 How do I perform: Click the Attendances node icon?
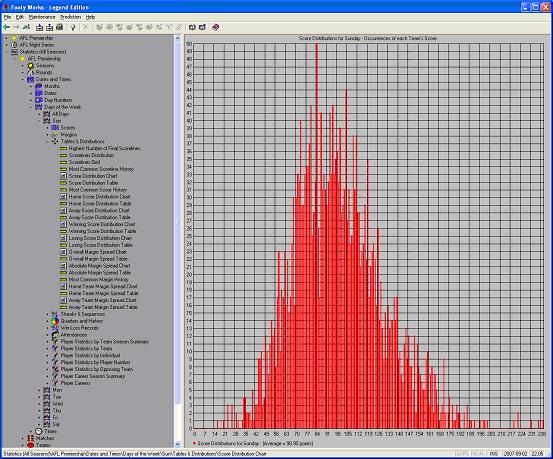pos(55,335)
